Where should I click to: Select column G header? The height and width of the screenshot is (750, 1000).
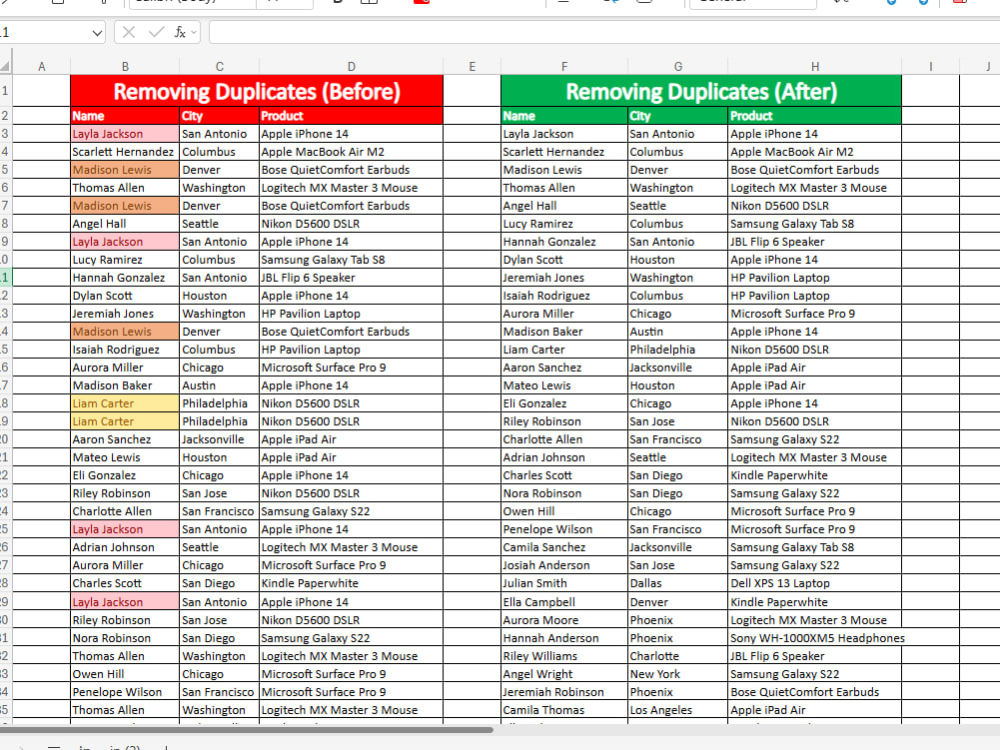[678, 66]
